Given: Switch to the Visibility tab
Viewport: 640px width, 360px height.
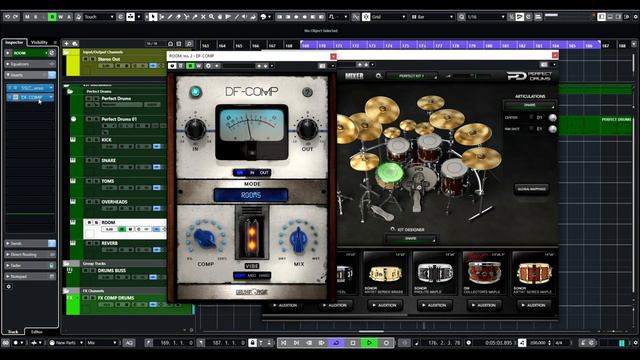Looking at the screenshot, I should pos(39,42).
